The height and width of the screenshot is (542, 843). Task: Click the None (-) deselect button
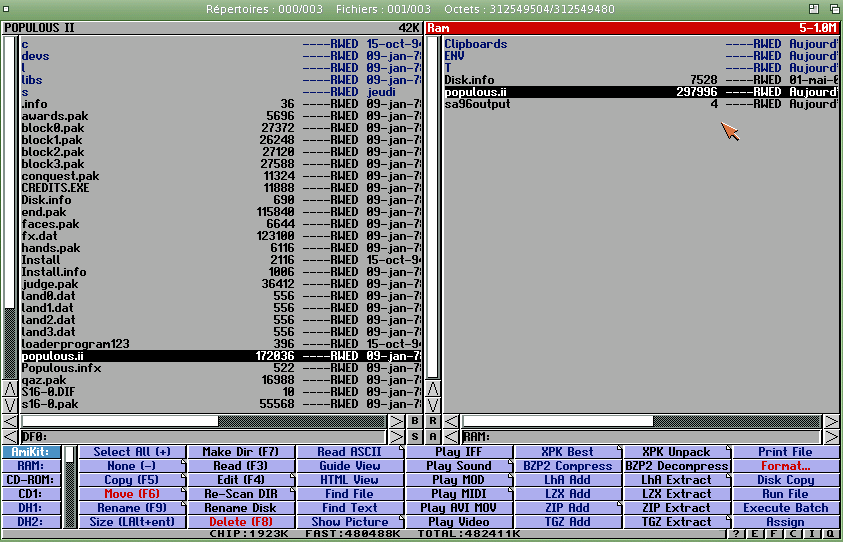click(132, 466)
